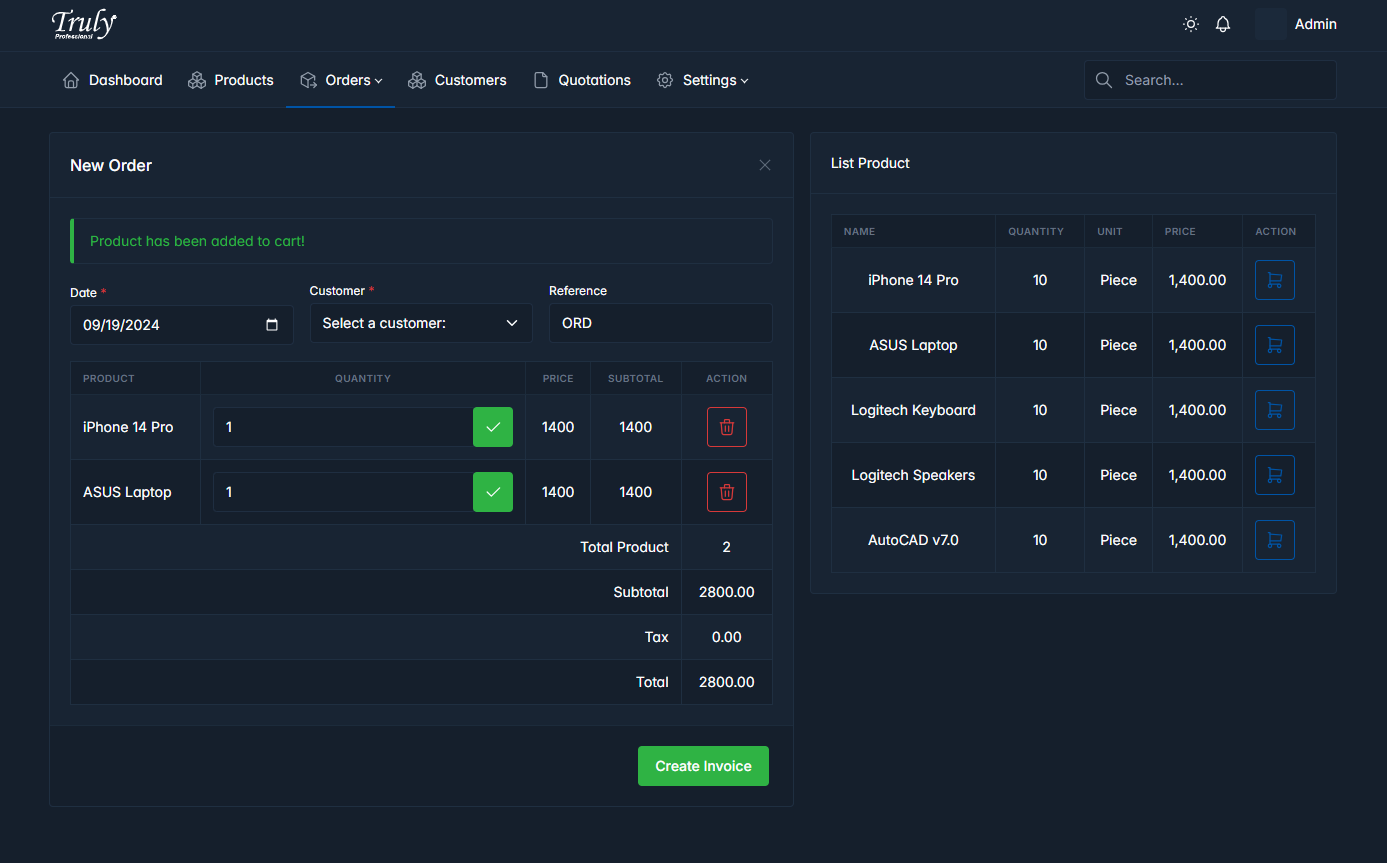Screen dimensions: 1387x863
Task: Delete iPhone 14 Pro from the order
Action: 726,427
